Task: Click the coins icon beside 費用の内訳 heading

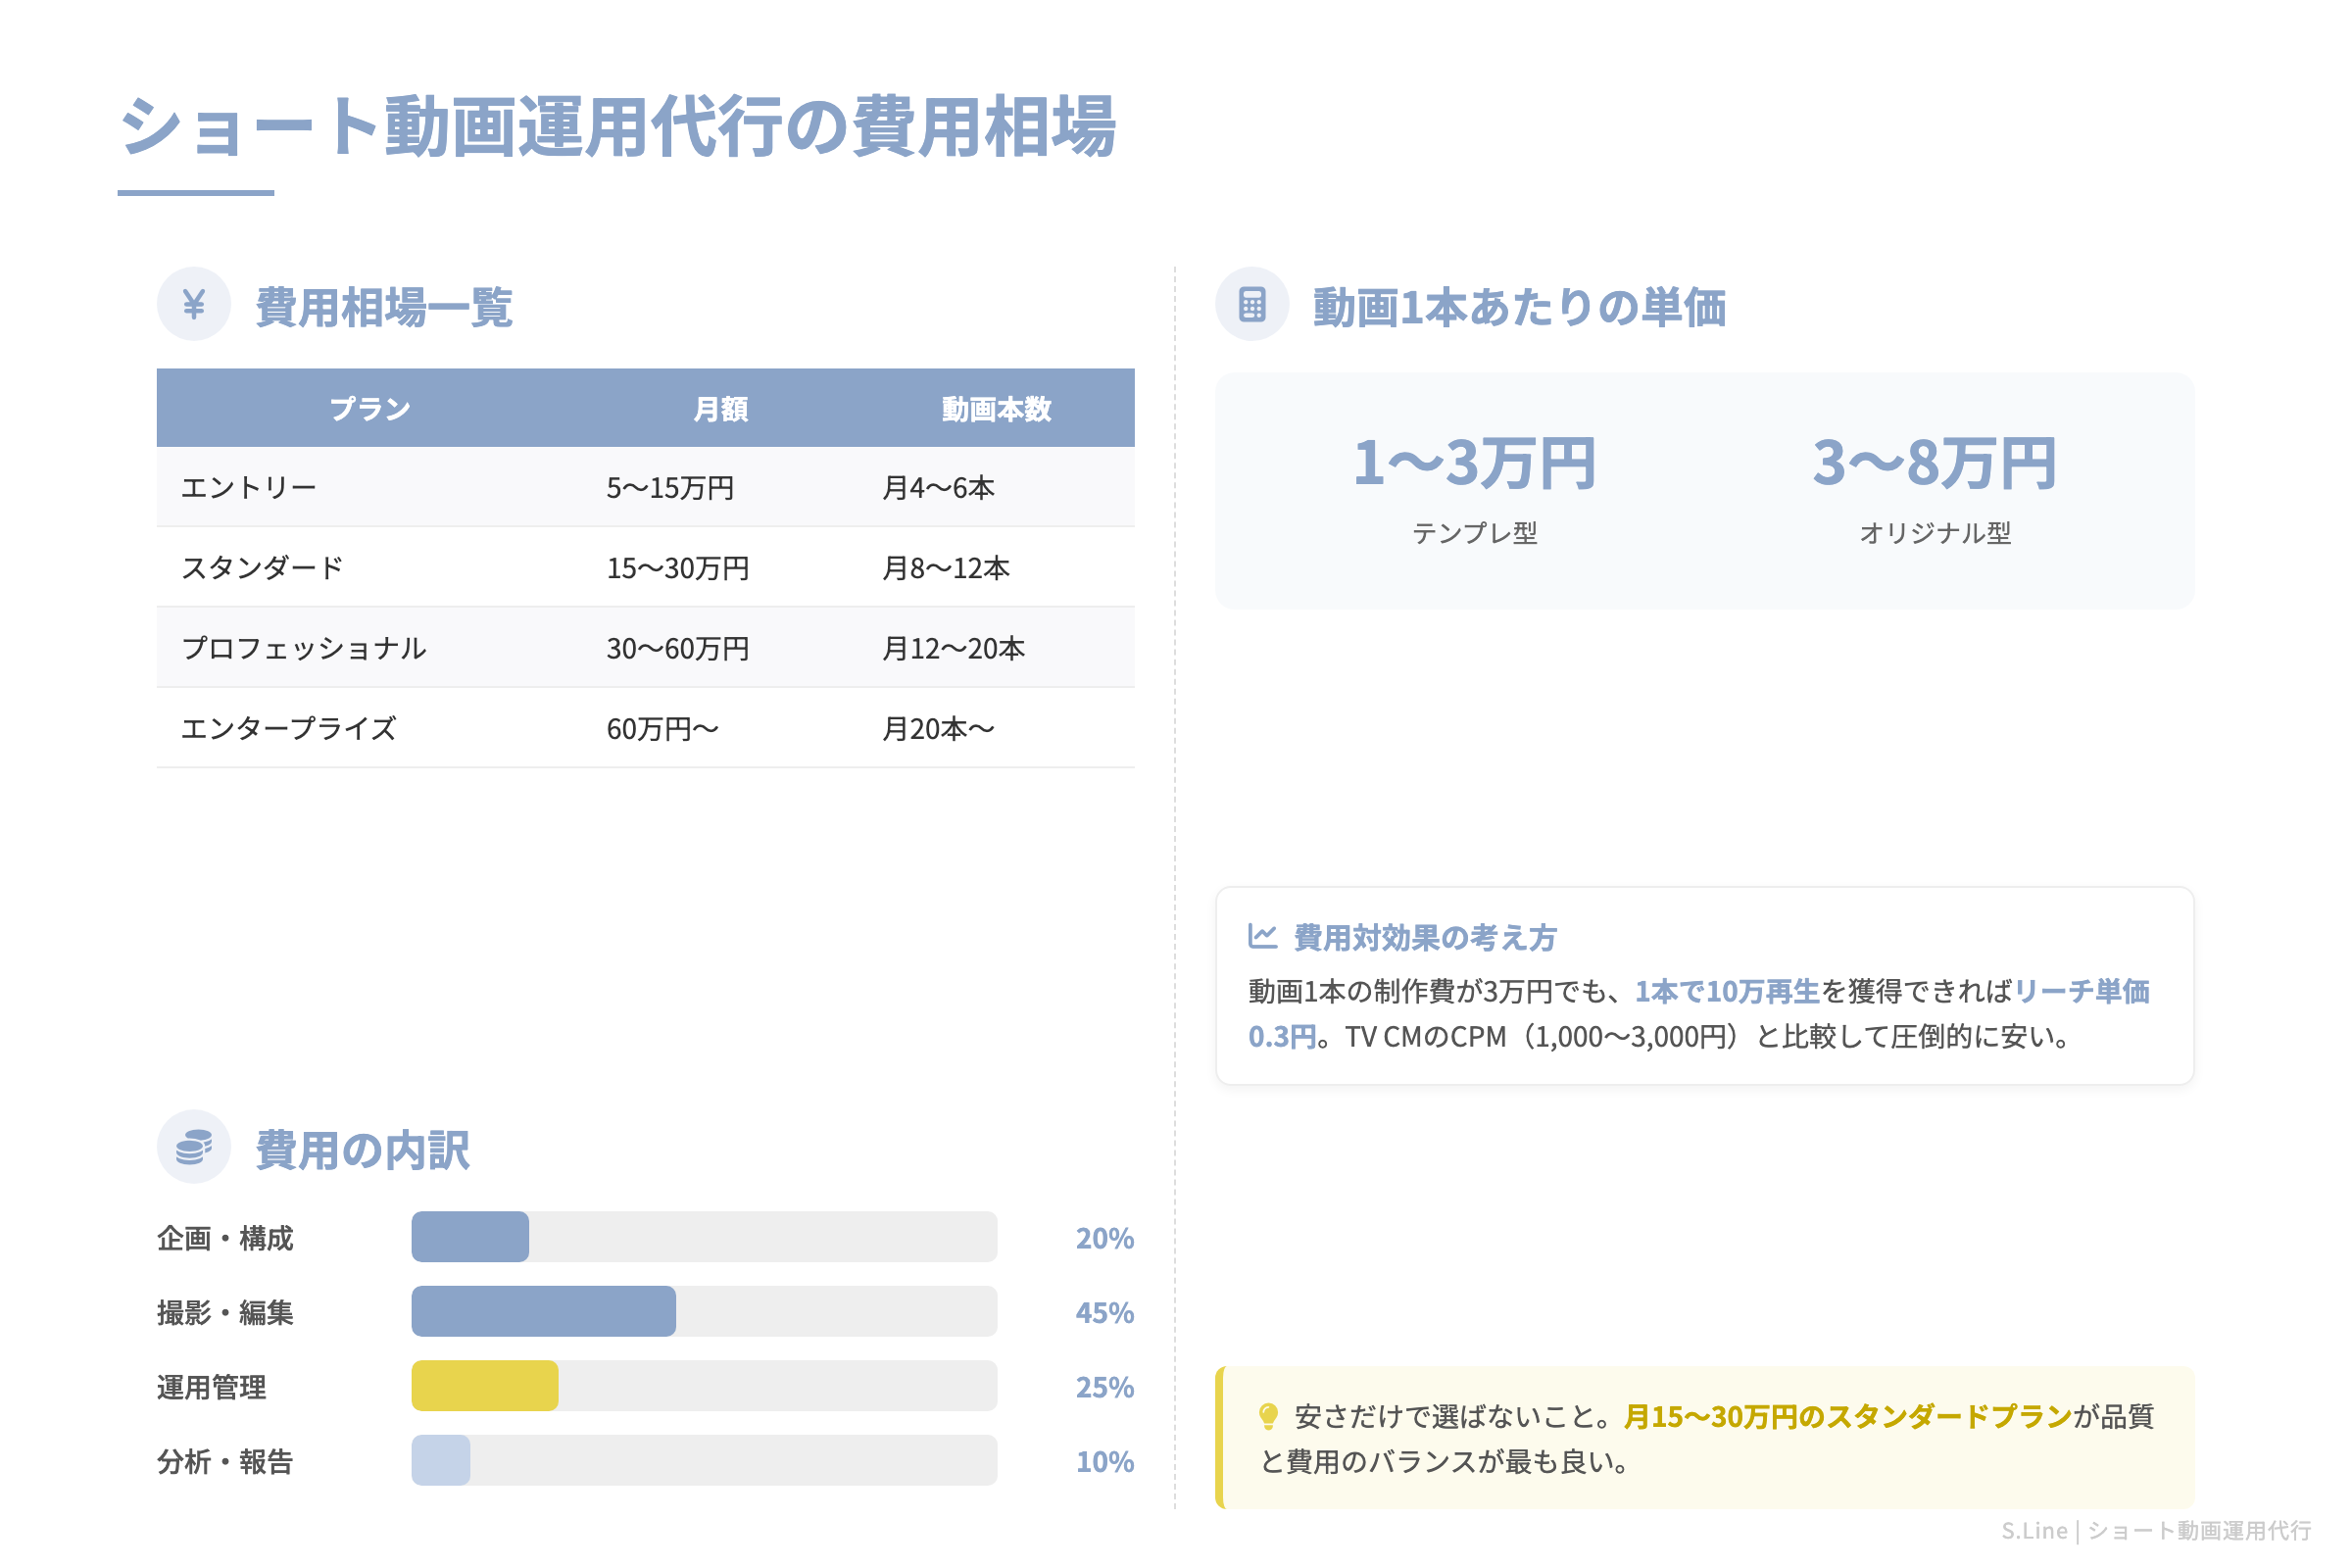Action: tap(194, 1147)
